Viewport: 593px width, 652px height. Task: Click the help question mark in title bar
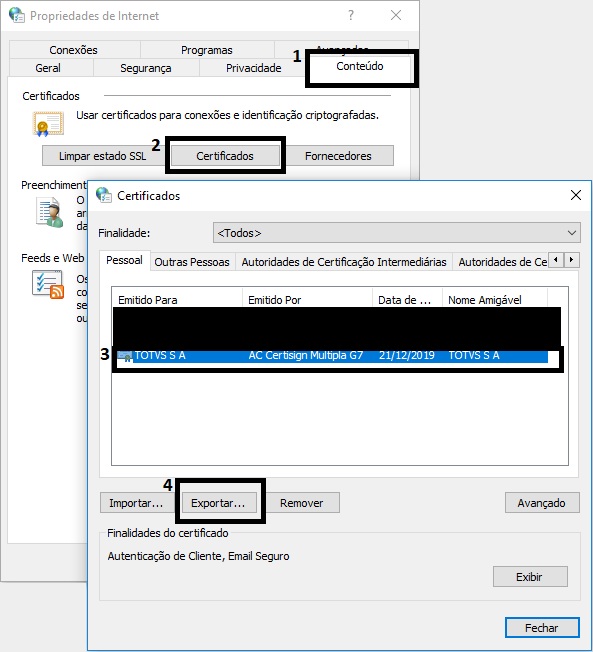click(x=351, y=15)
